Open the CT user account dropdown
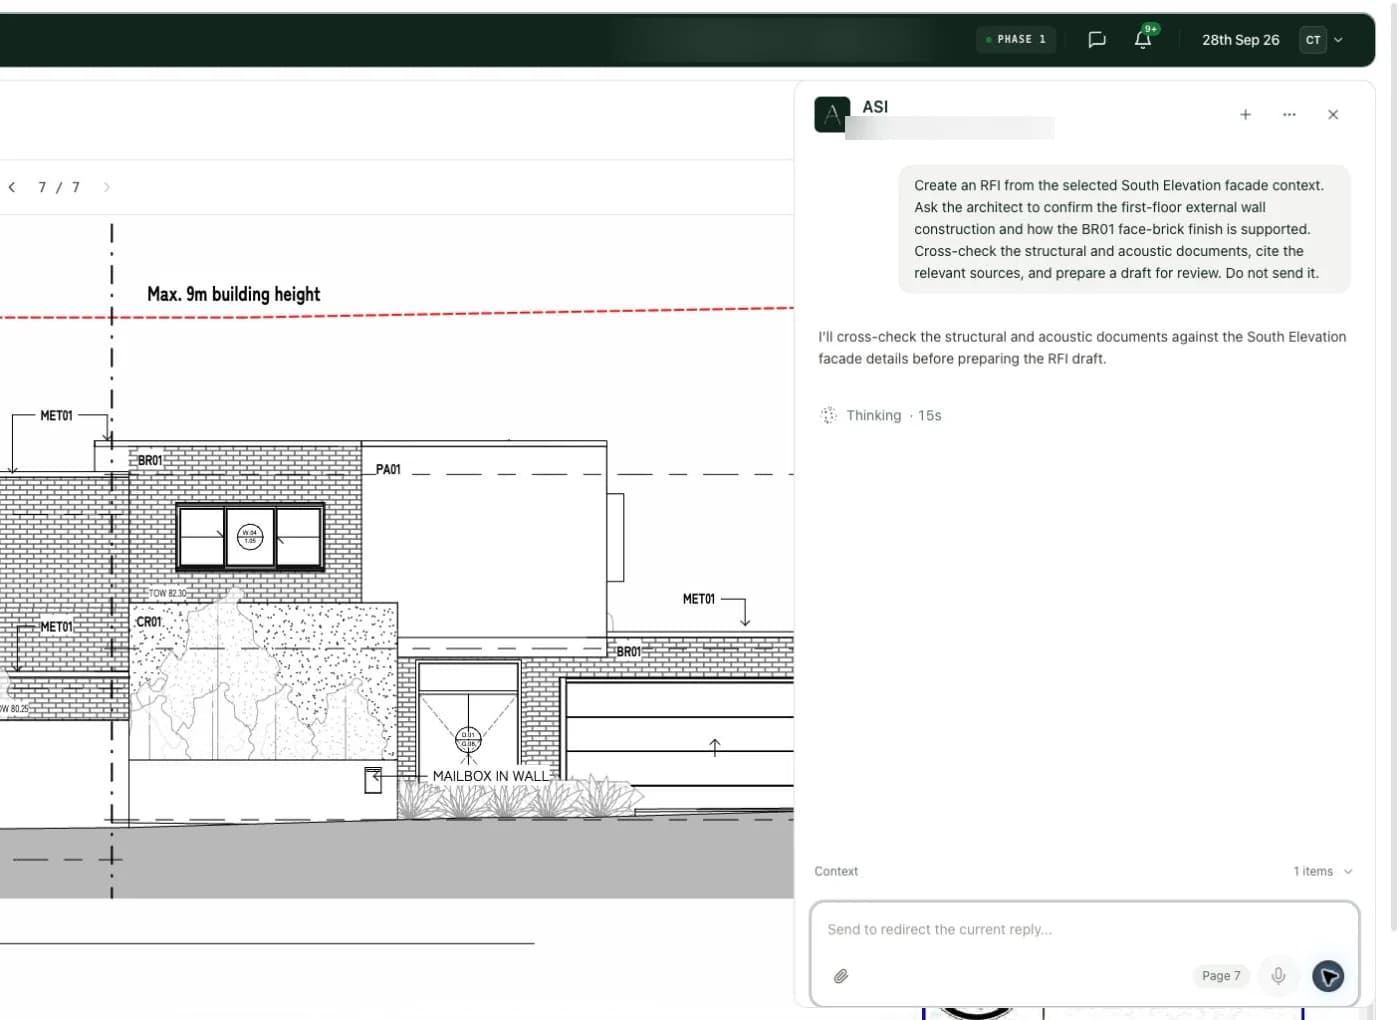Screen dimensions: 1399x1020 (1322, 40)
